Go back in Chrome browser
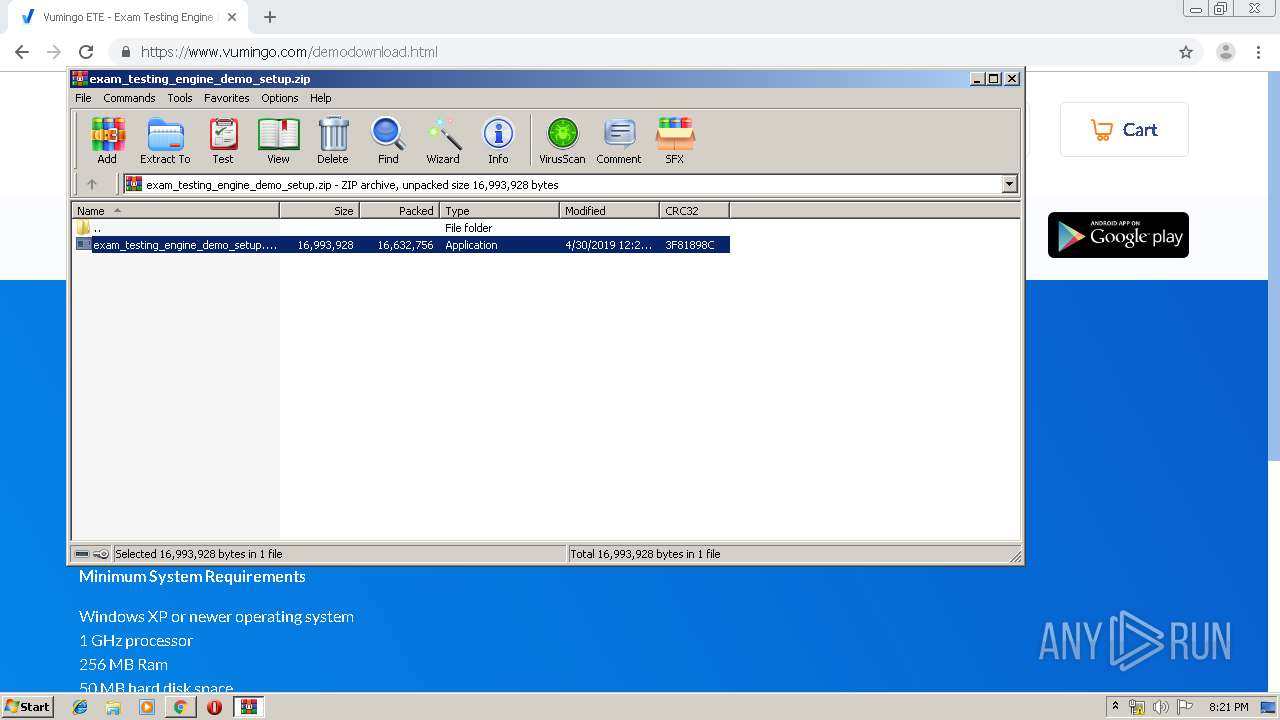The width and height of the screenshot is (1280, 720). coord(22,52)
